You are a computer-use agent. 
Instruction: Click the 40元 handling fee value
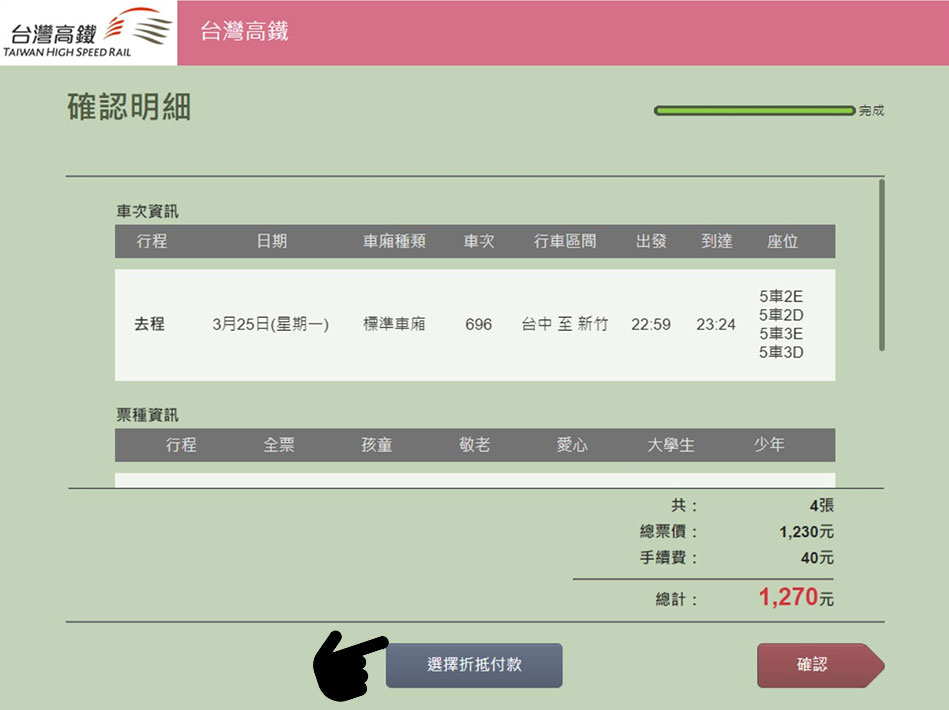pyautogui.click(x=817, y=557)
